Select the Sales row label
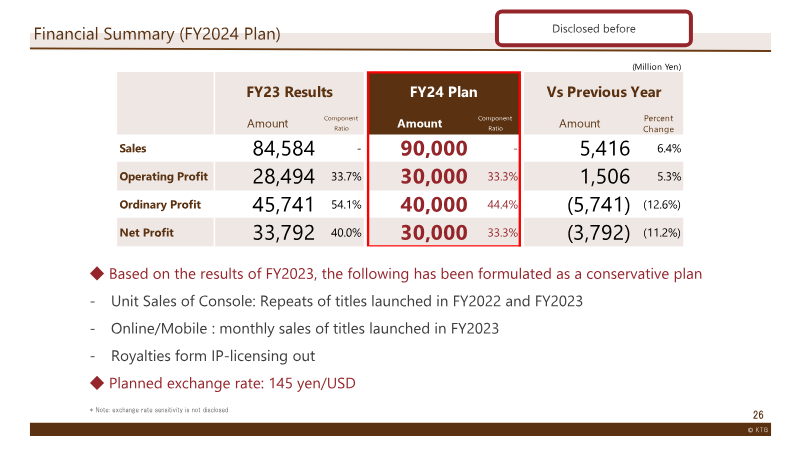 [133, 148]
